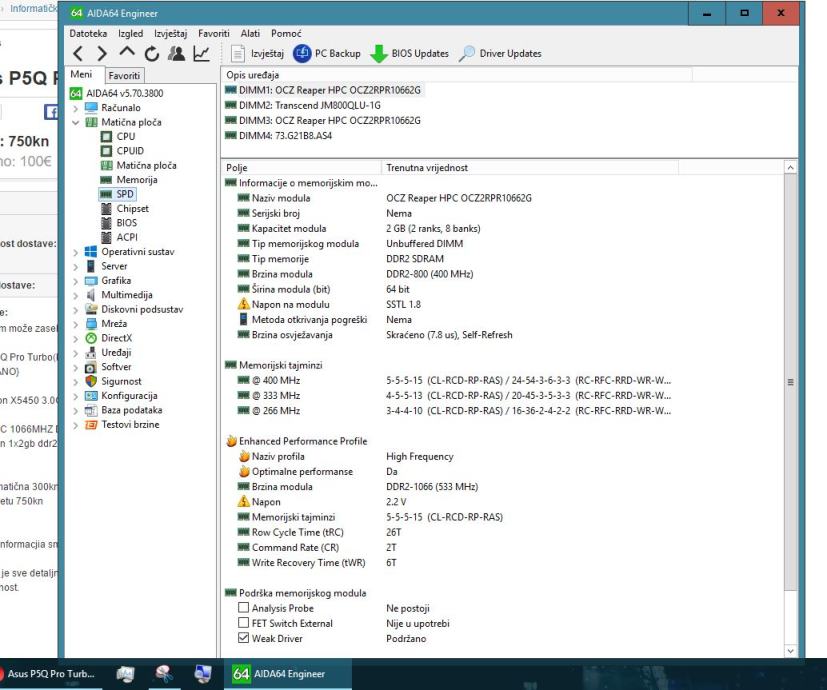Switch to the Favoriti tab
The height and width of the screenshot is (690, 827).
click(124, 76)
